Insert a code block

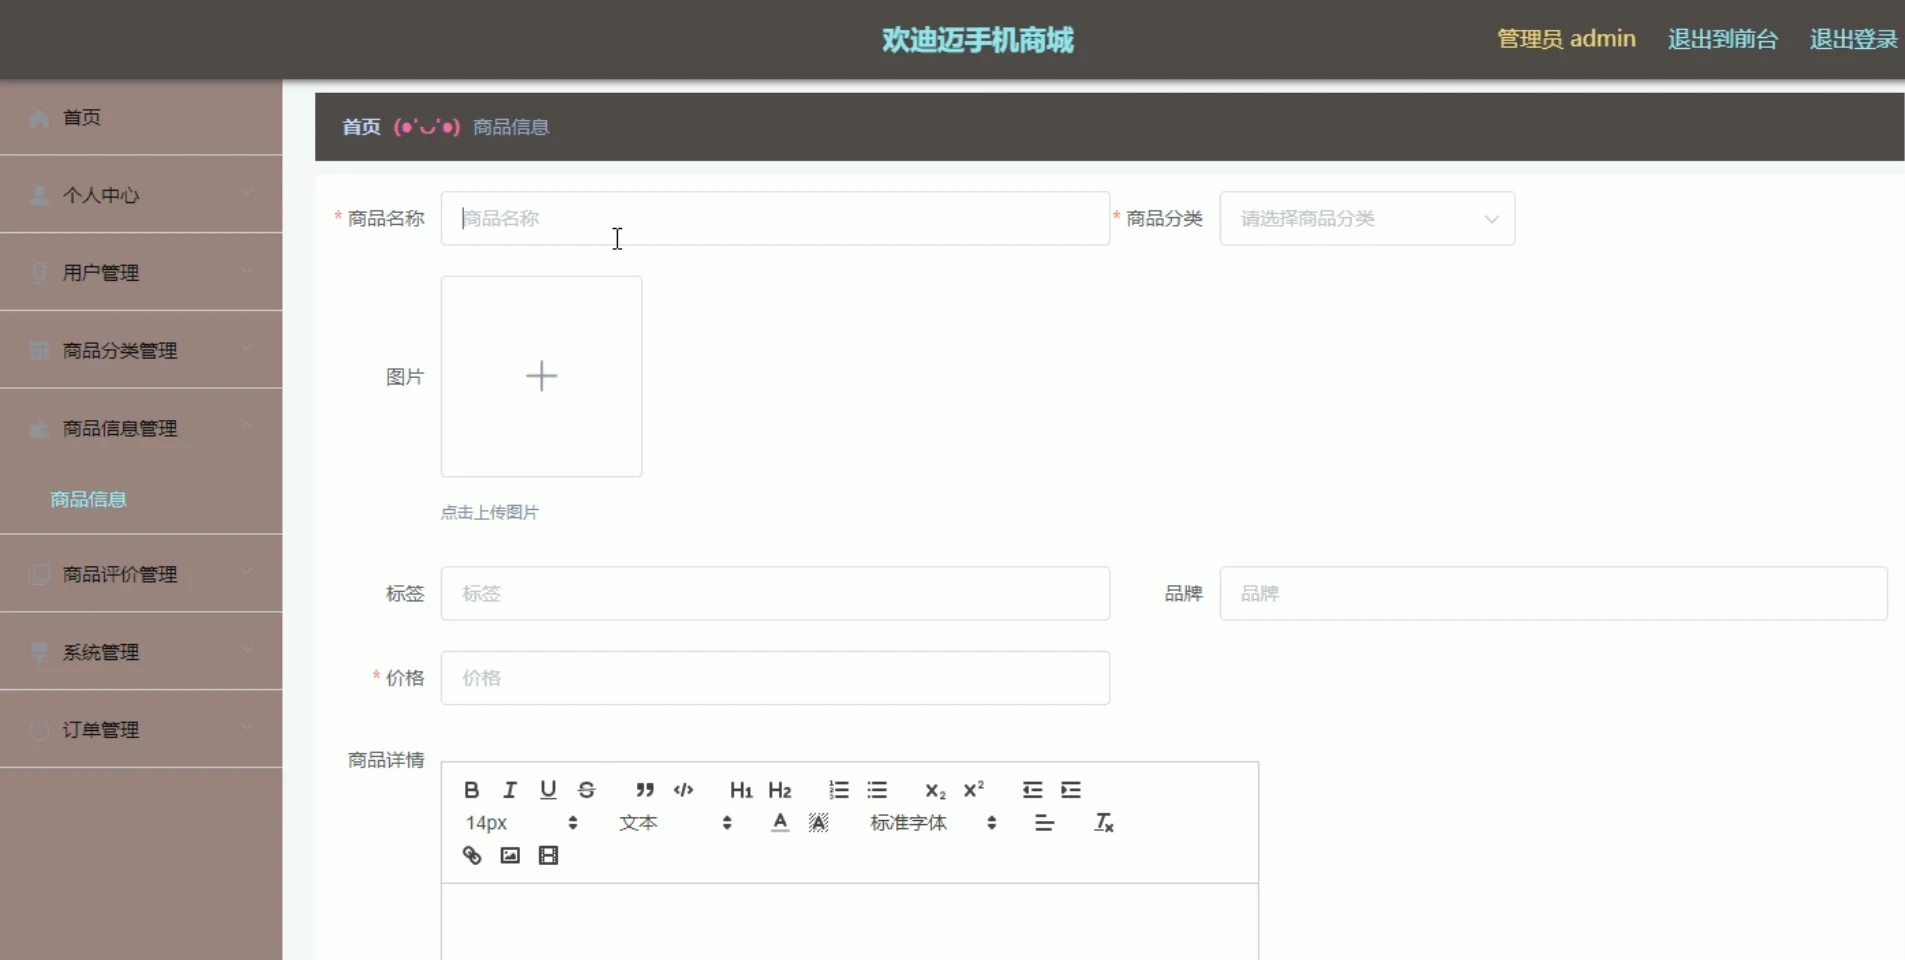pos(684,789)
